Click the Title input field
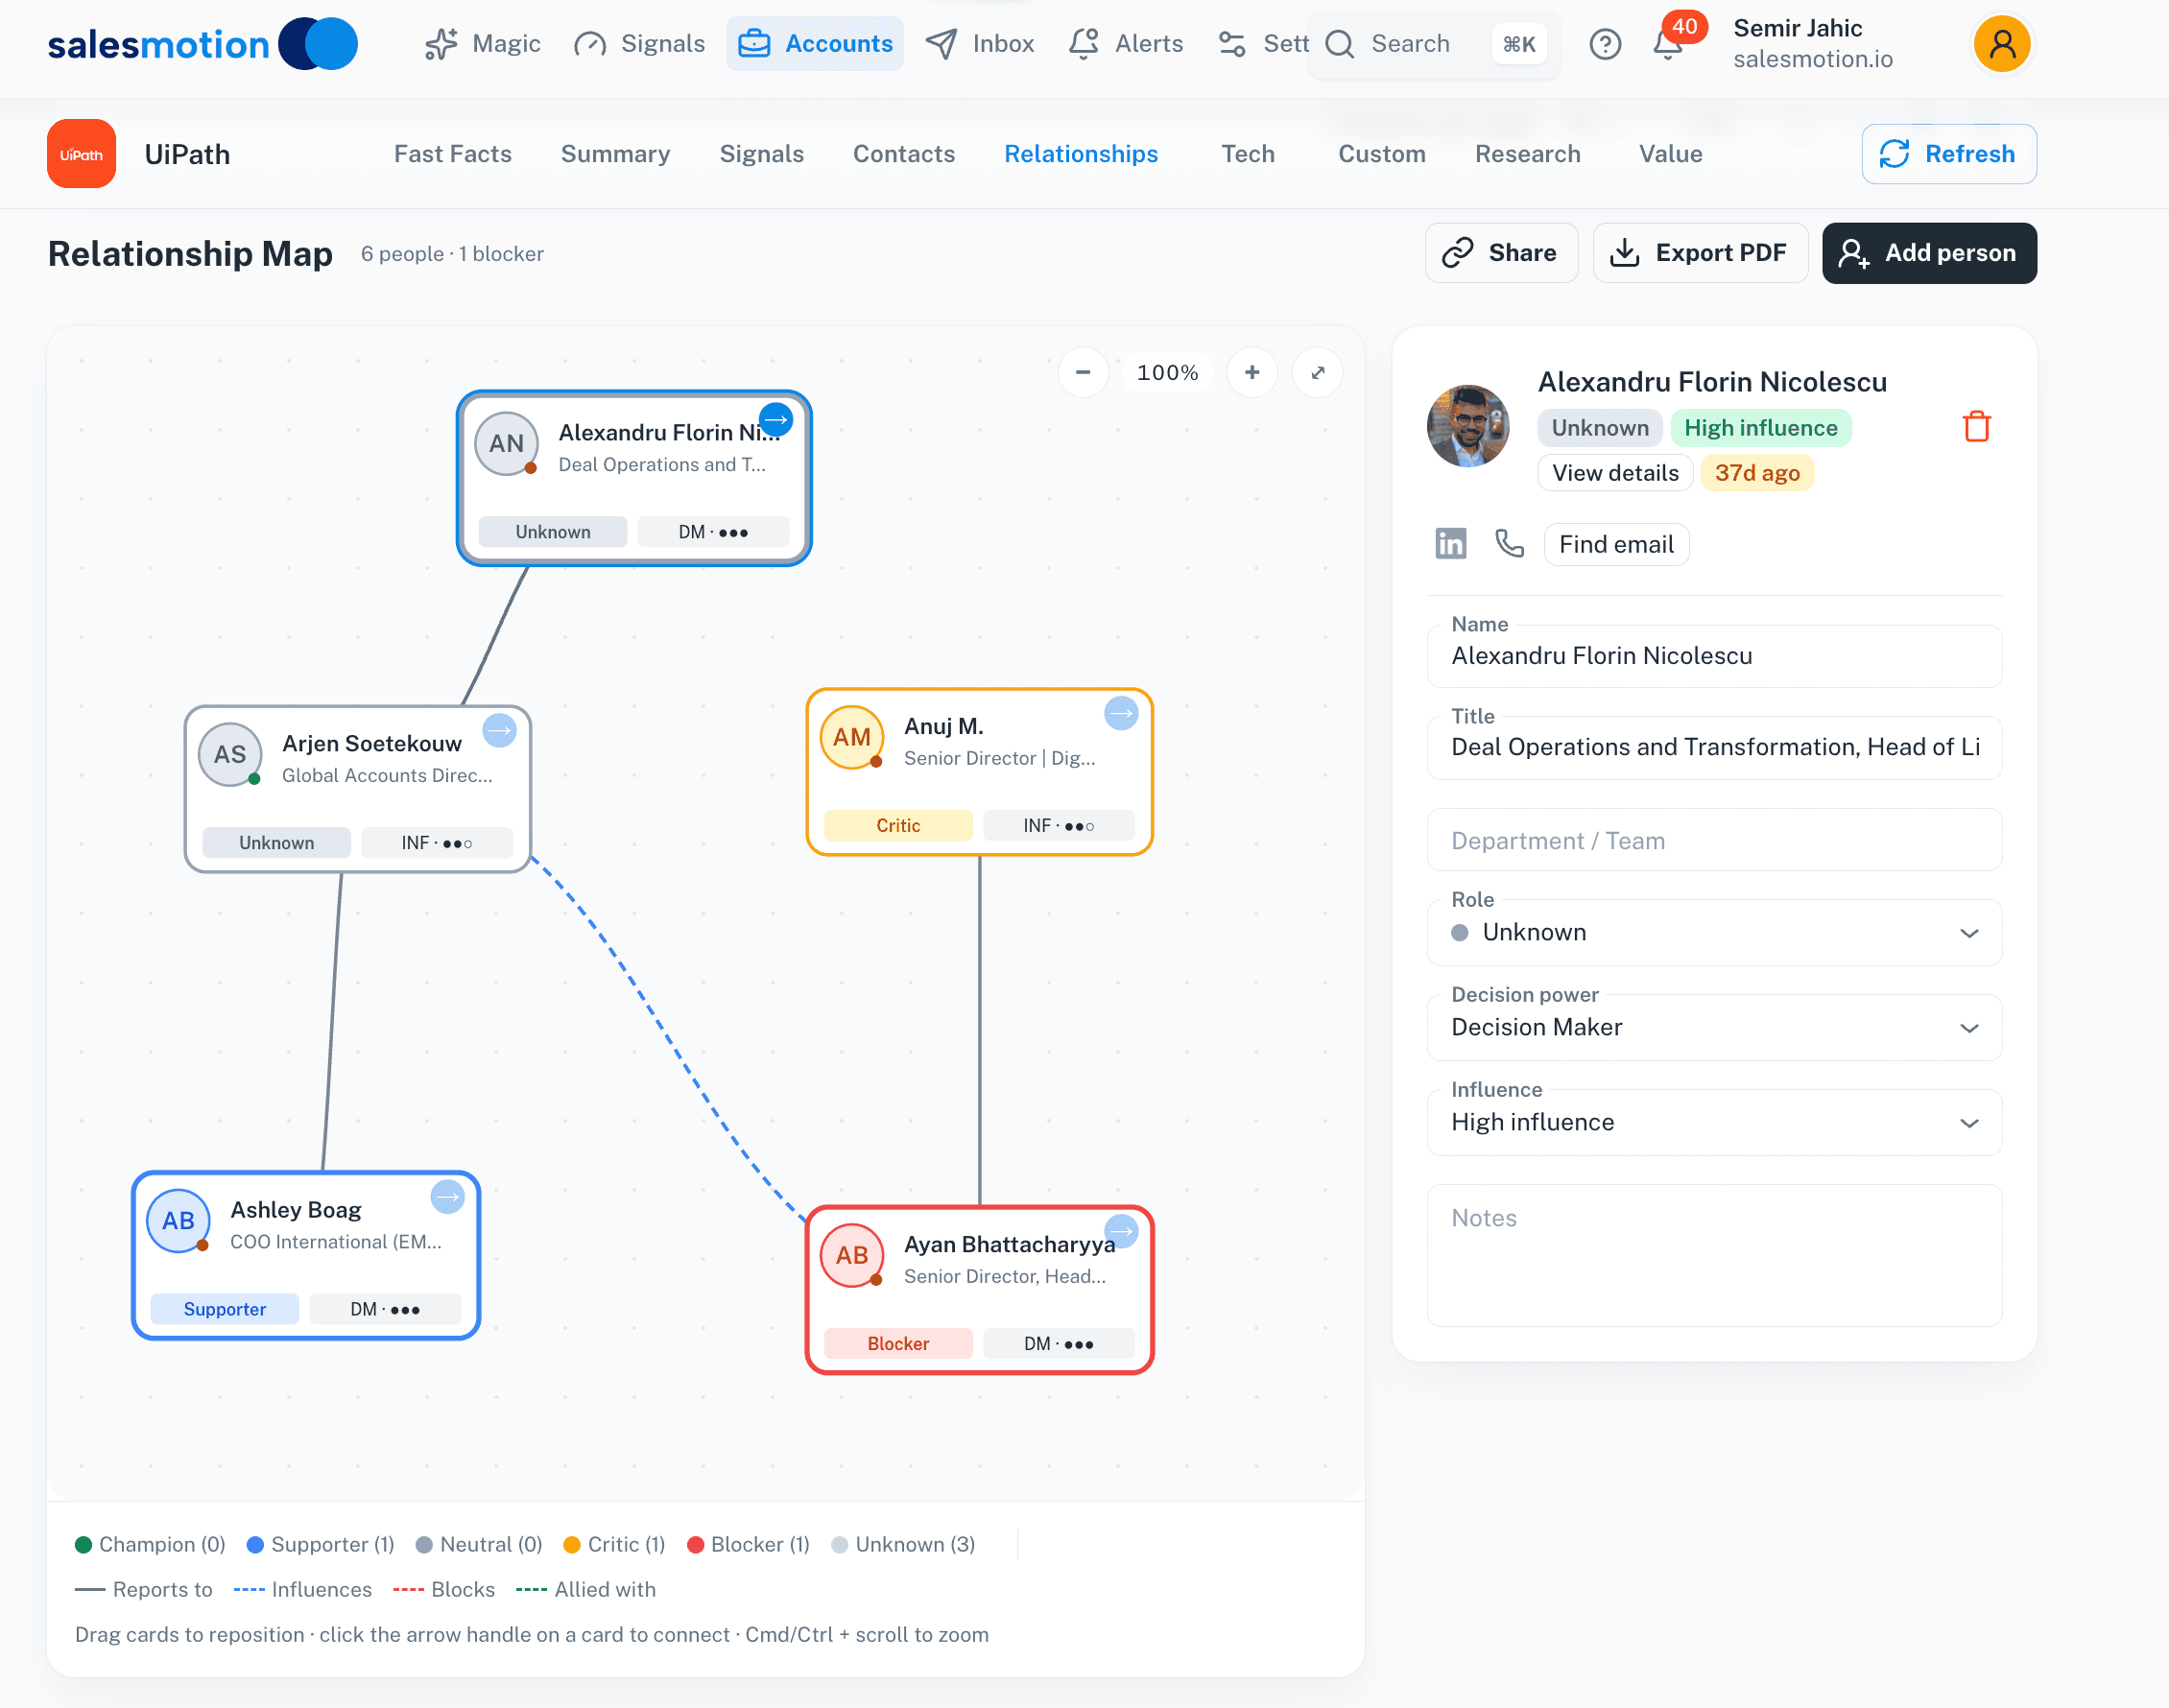2169x1708 pixels. 1714,747
